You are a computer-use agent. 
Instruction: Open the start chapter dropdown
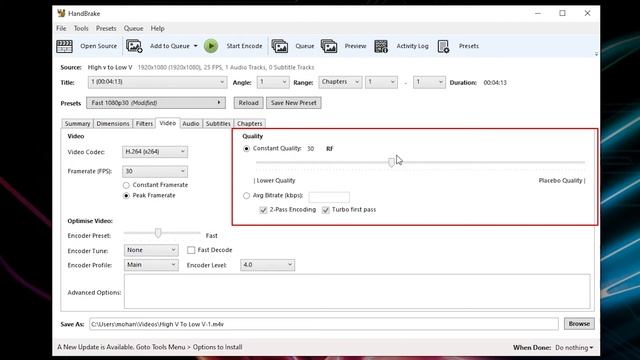(381, 82)
